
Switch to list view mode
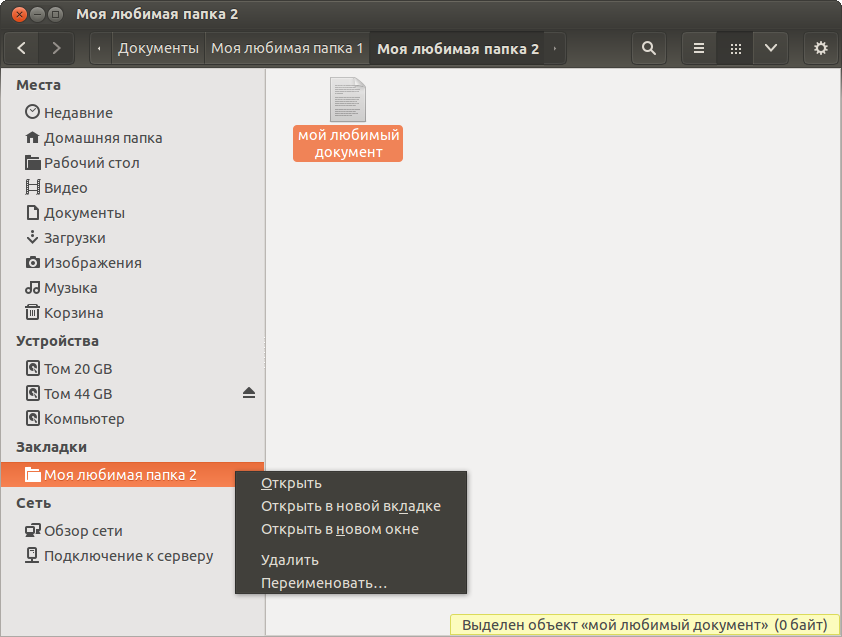pos(700,48)
